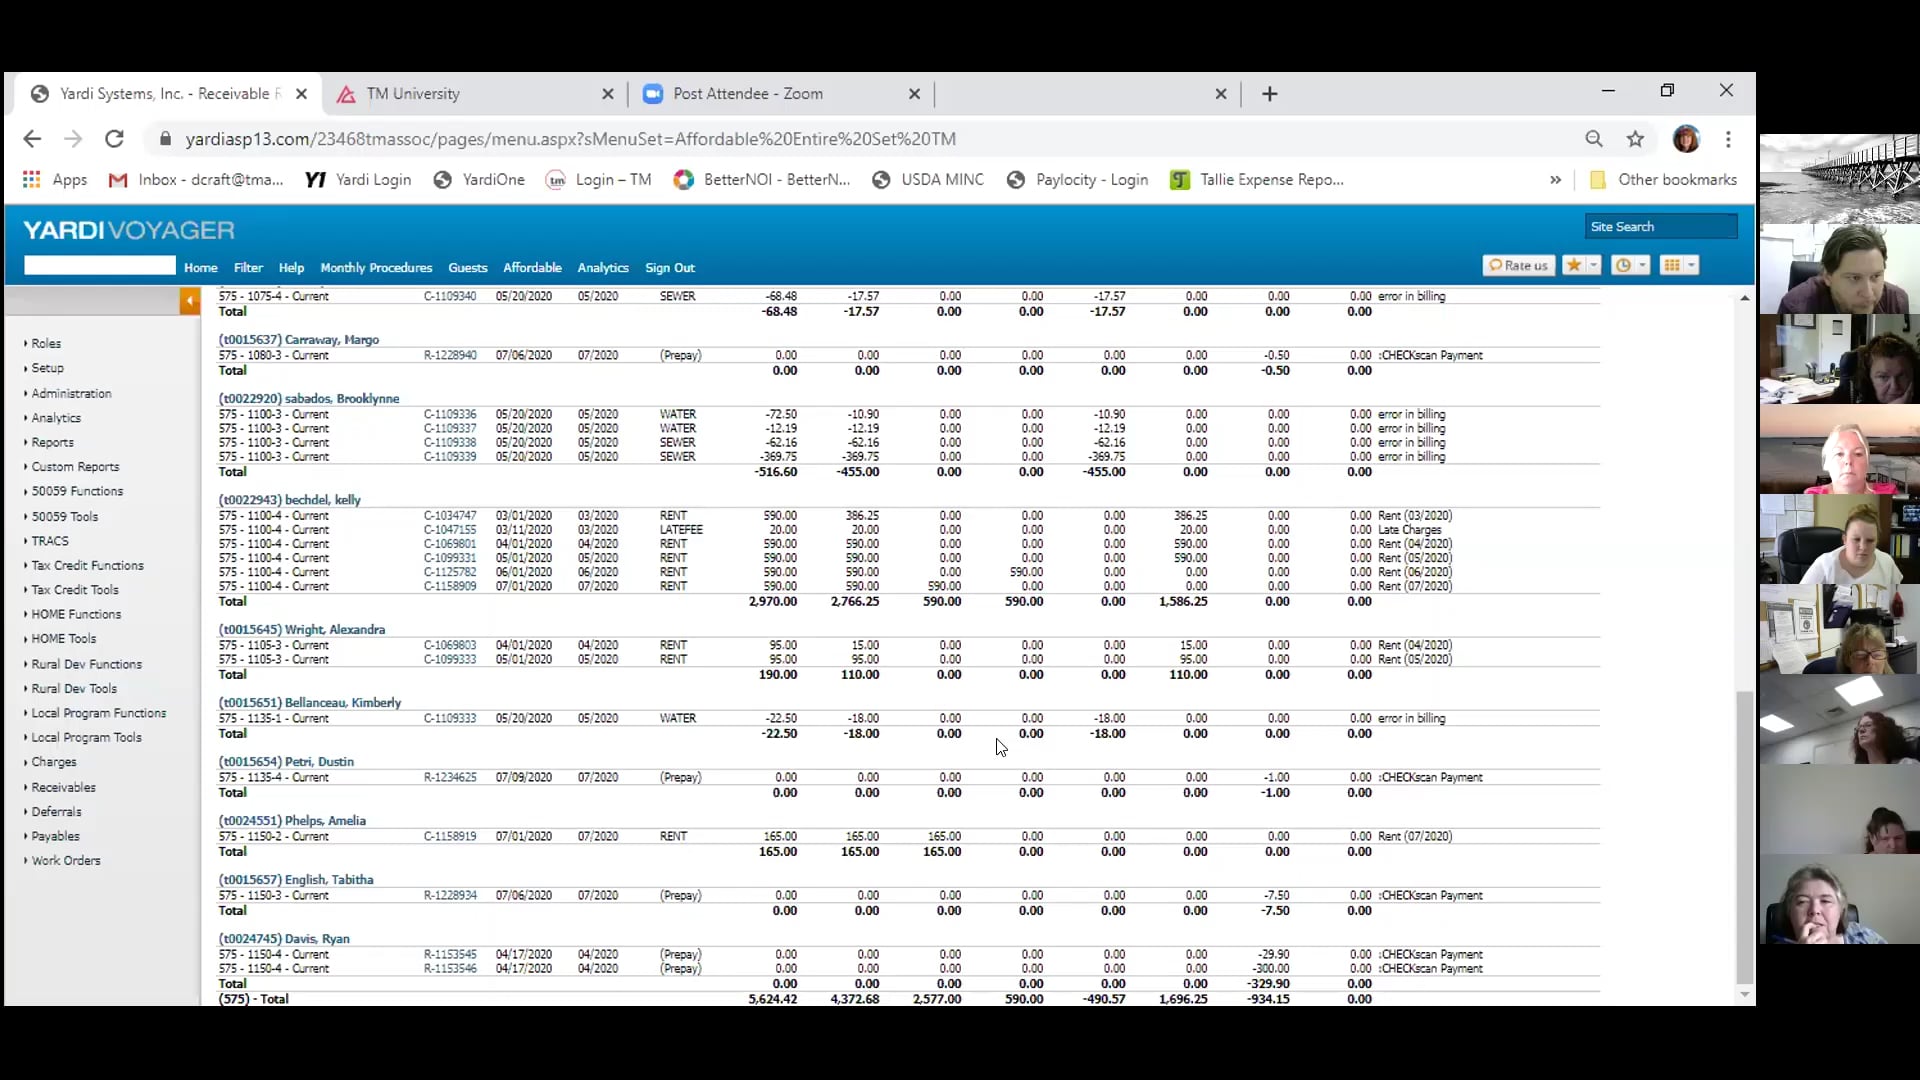1920x1080 pixels.
Task: Open the dropdown next to the clock icon
Action: (1641, 265)
